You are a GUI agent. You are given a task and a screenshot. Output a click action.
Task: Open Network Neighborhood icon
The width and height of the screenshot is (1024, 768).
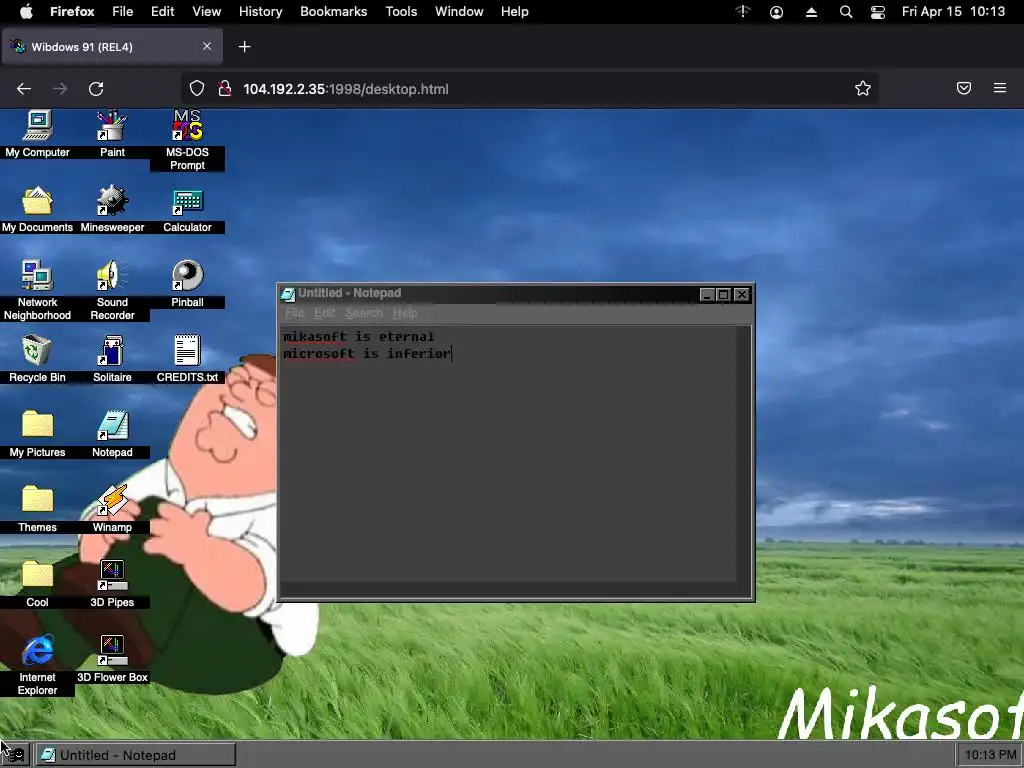click(x=37, y=290)
